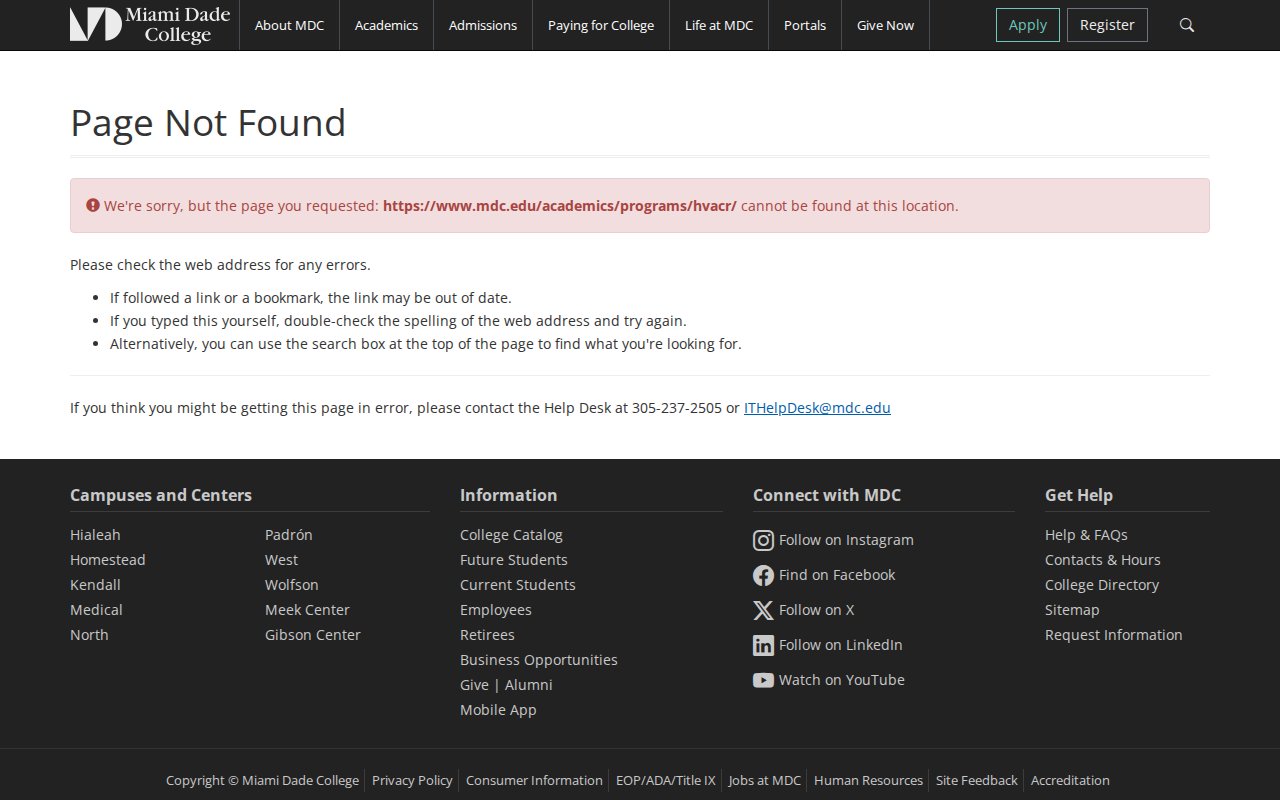Go to the Kendall campus link

95,585
